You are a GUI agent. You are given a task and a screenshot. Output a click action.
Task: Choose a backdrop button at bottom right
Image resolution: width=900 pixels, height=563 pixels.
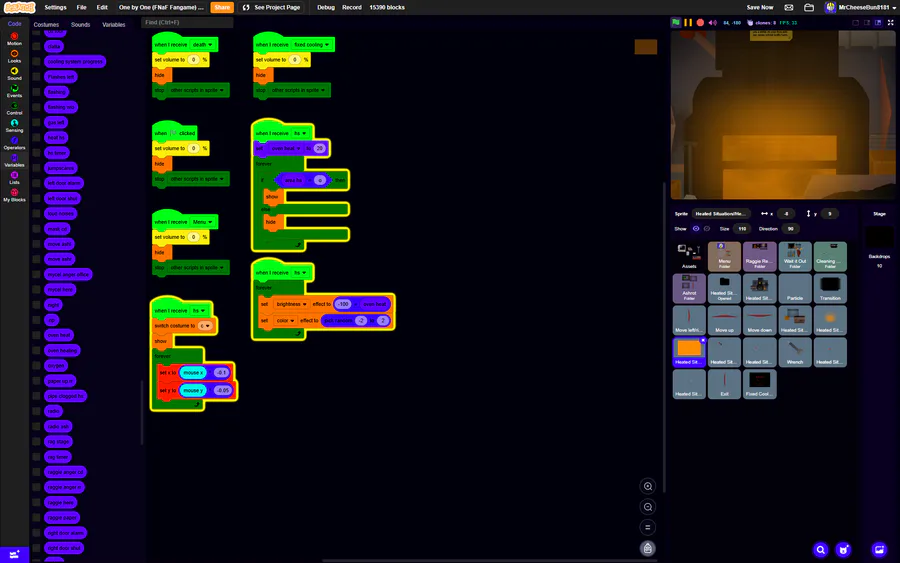point(879,550)
